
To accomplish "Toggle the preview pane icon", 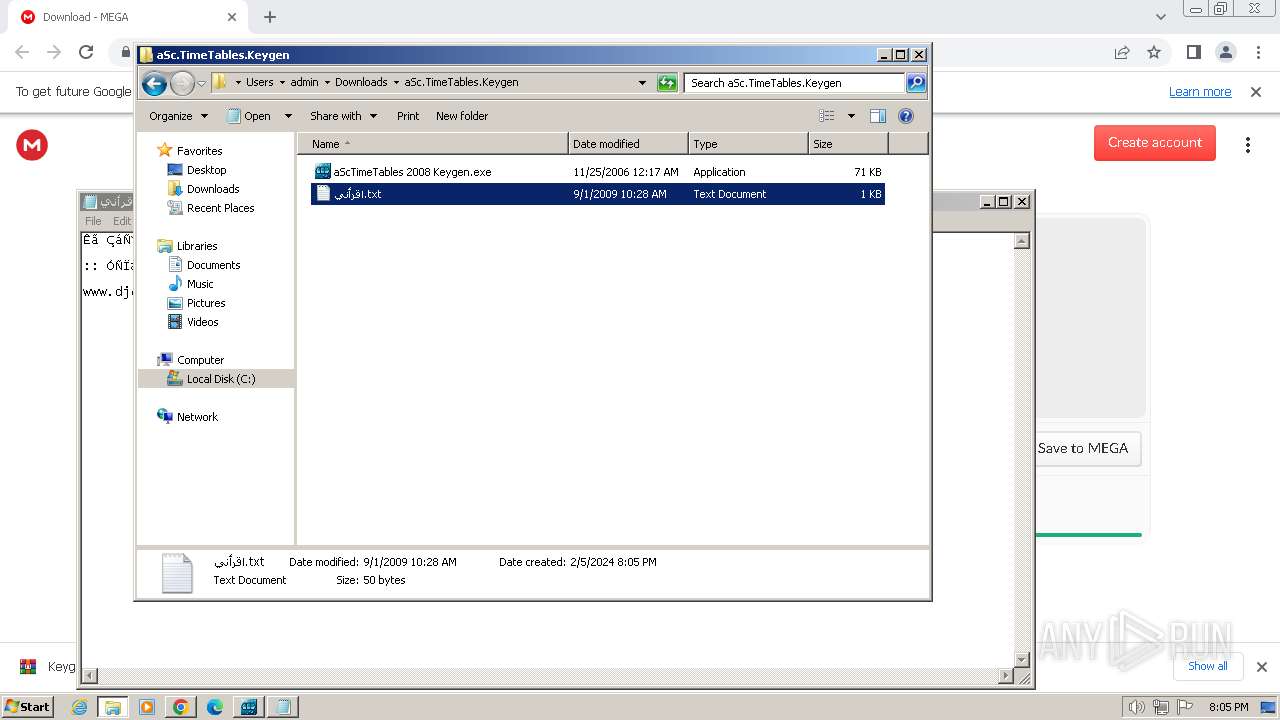I will tap(878, 116).
